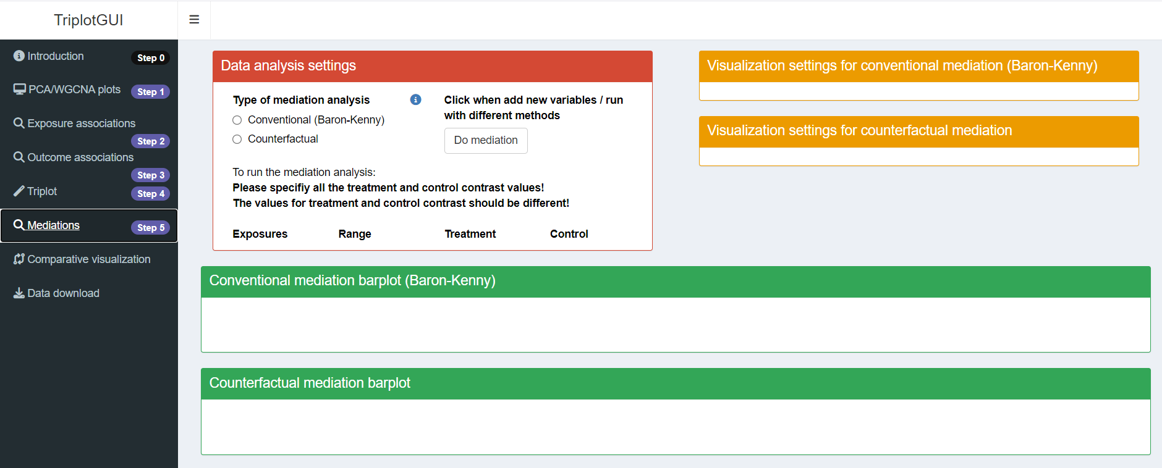Screen dimensions: 1162x468
Task: Click the Introduction info icon
Action: click(x=19, y=57)
